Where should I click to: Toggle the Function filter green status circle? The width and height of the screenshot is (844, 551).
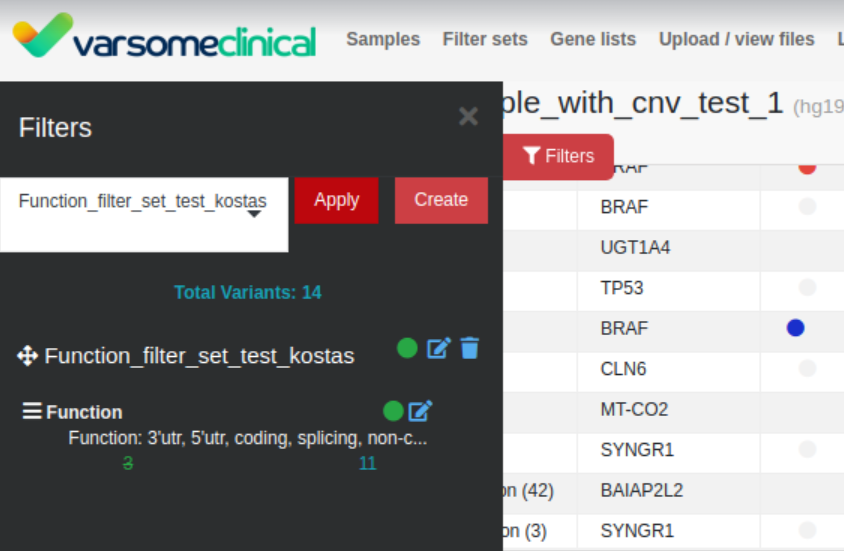[x=393, y=411]
